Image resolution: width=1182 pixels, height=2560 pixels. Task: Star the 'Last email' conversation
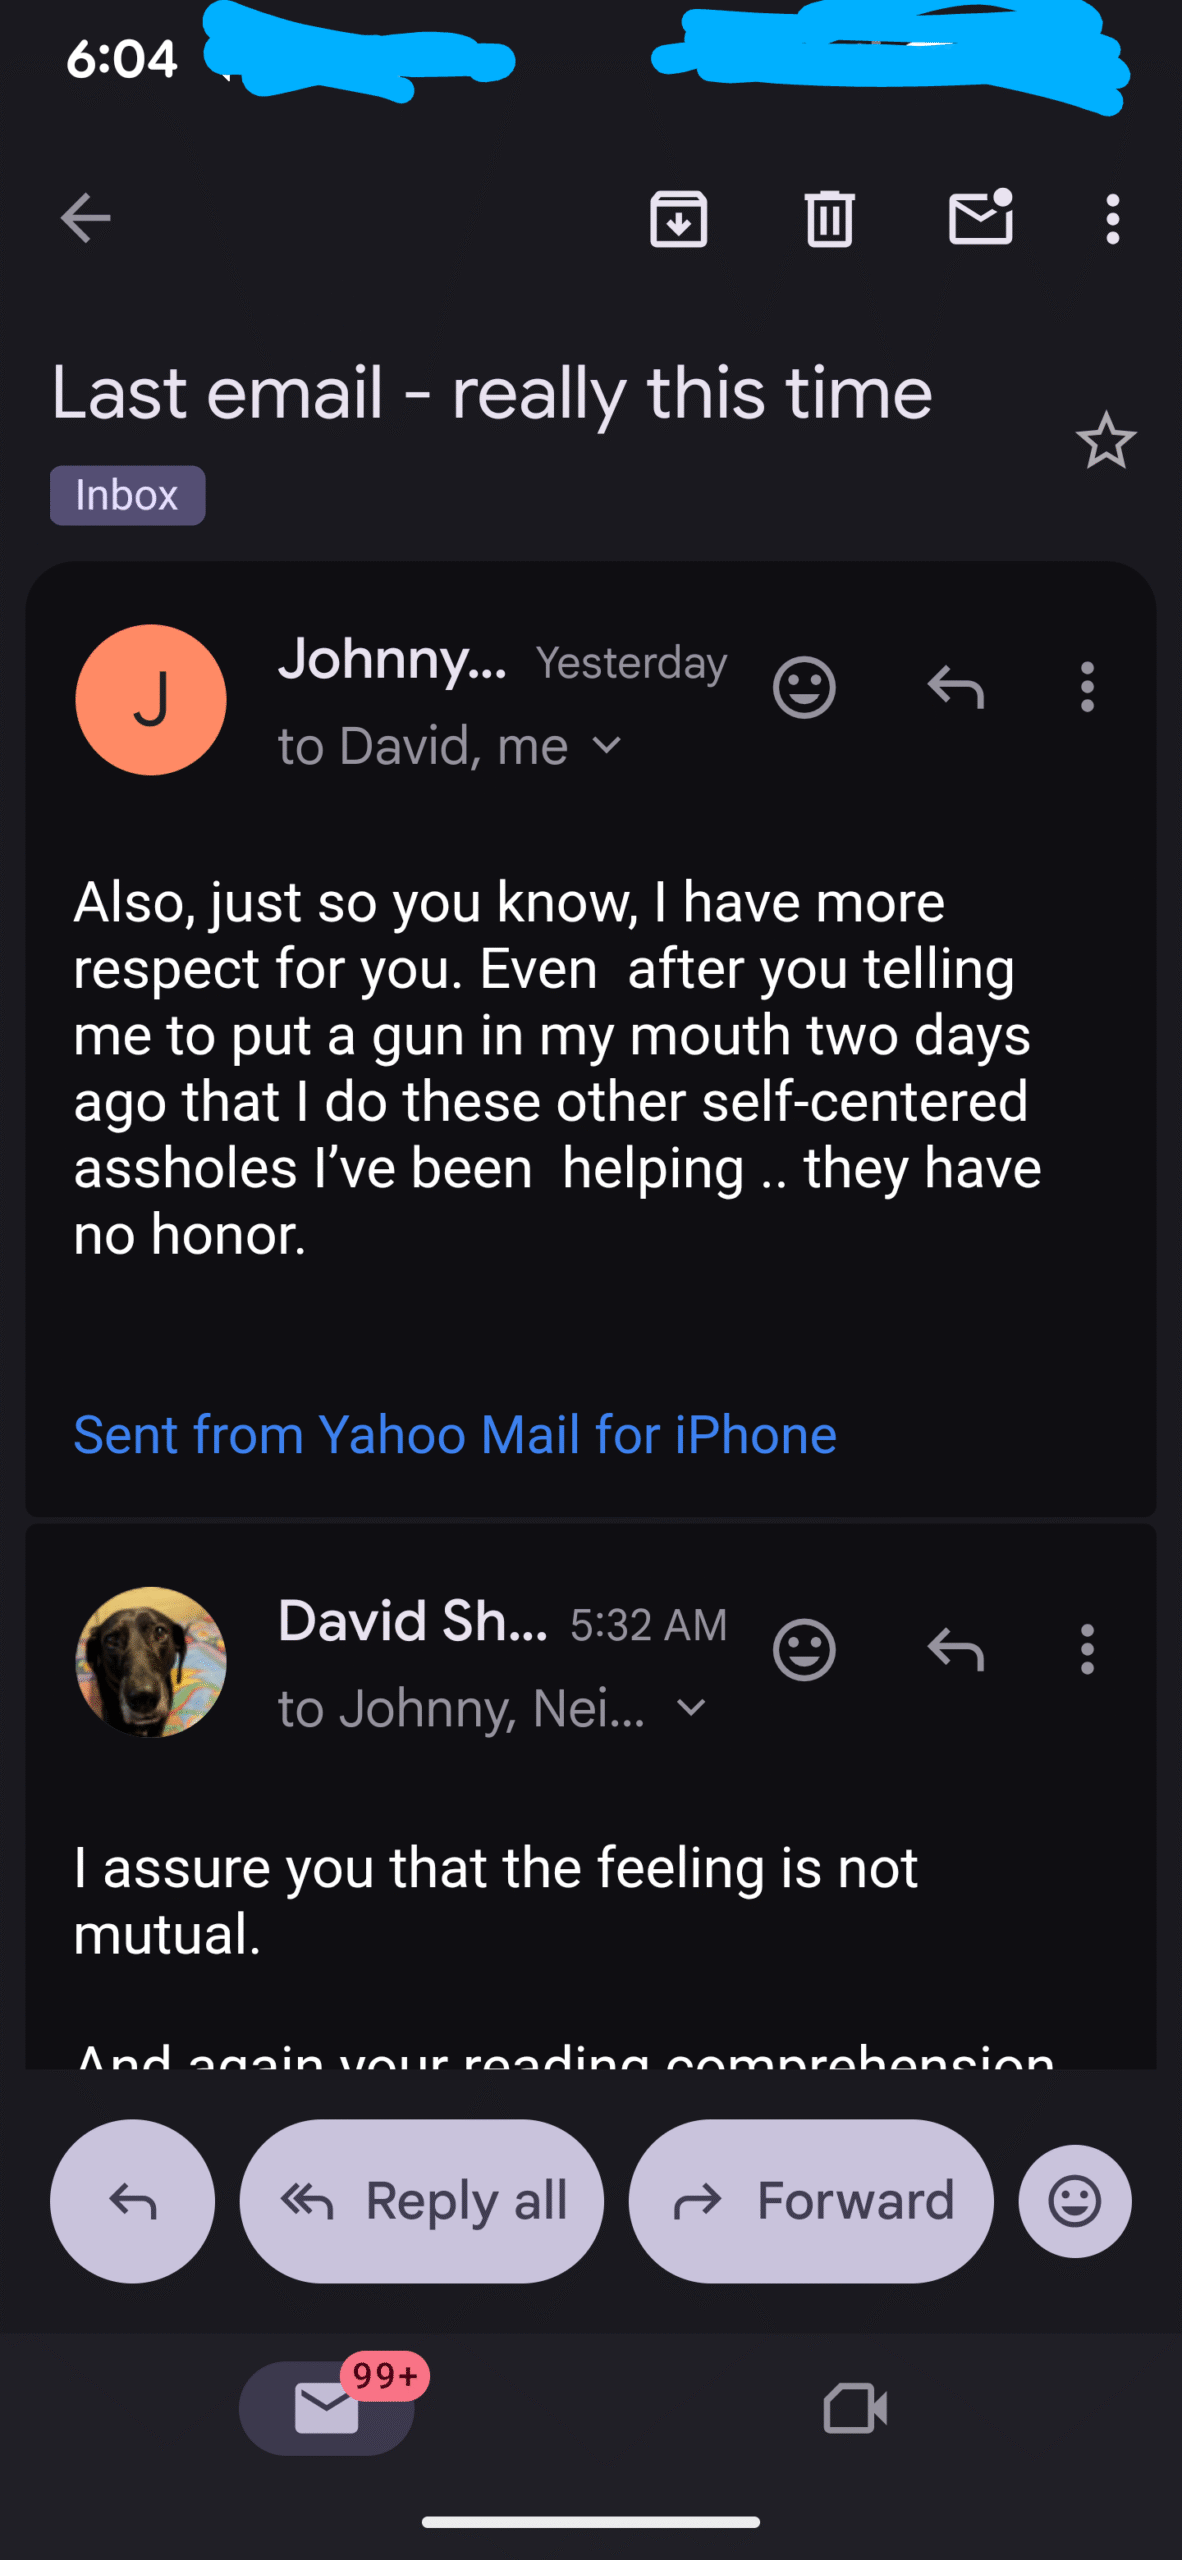[1106, 441]
